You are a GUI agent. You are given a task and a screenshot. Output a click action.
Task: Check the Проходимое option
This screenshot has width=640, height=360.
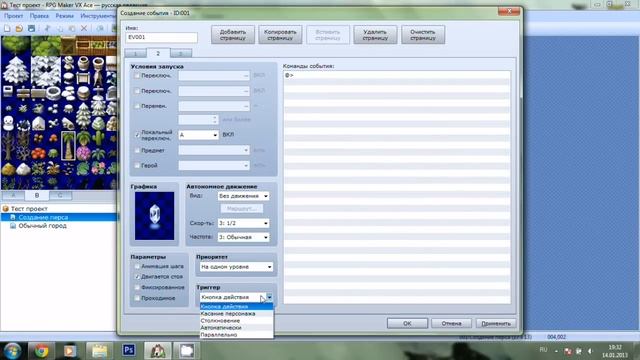point(137,298)
